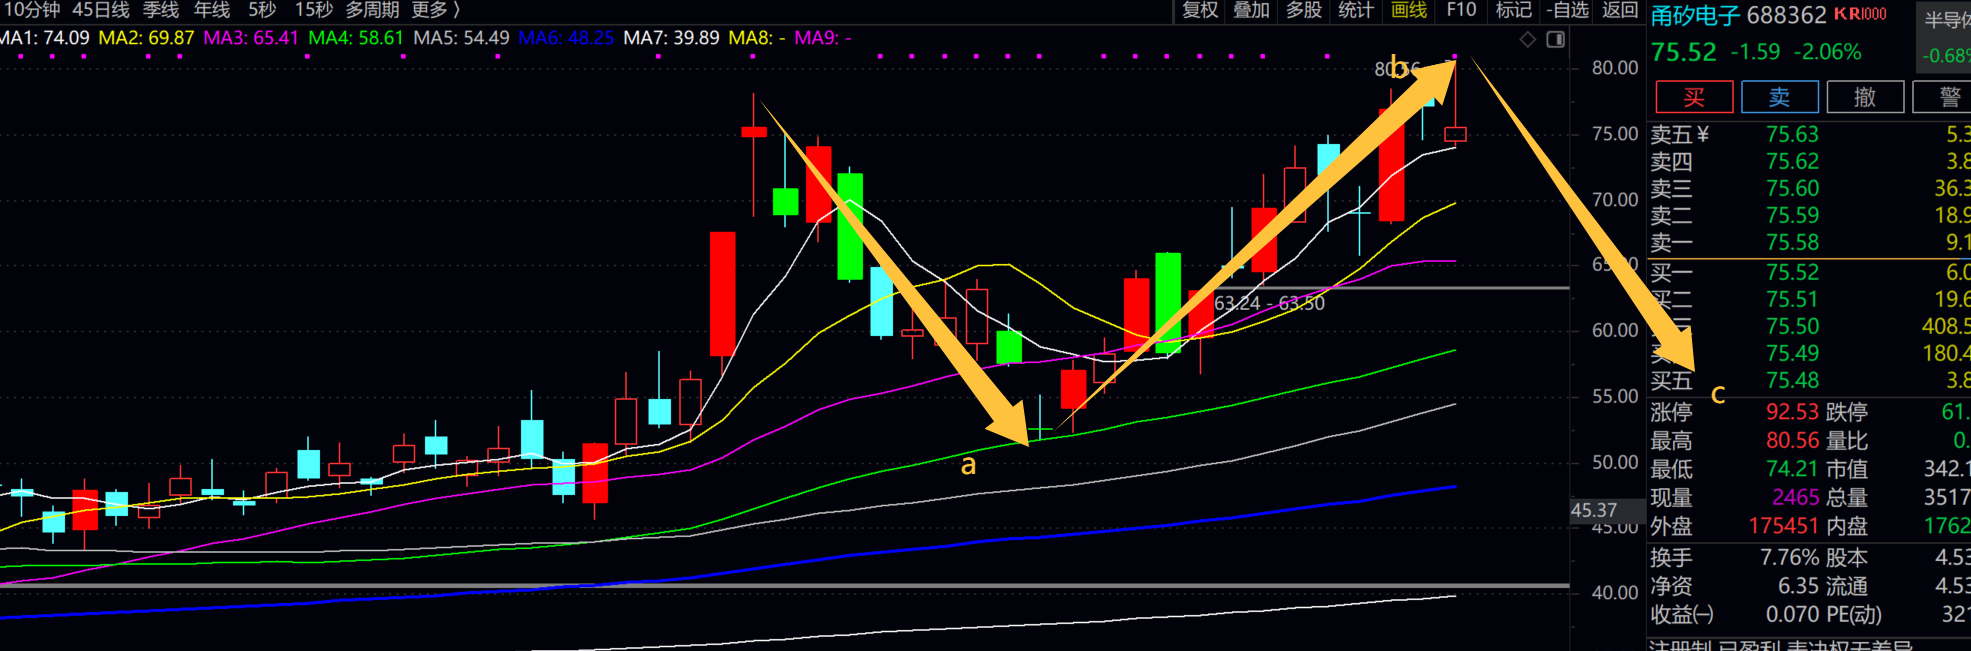Open the 复权 adjustment option
1971x651 pixels.
click(x=1199, y=10)
